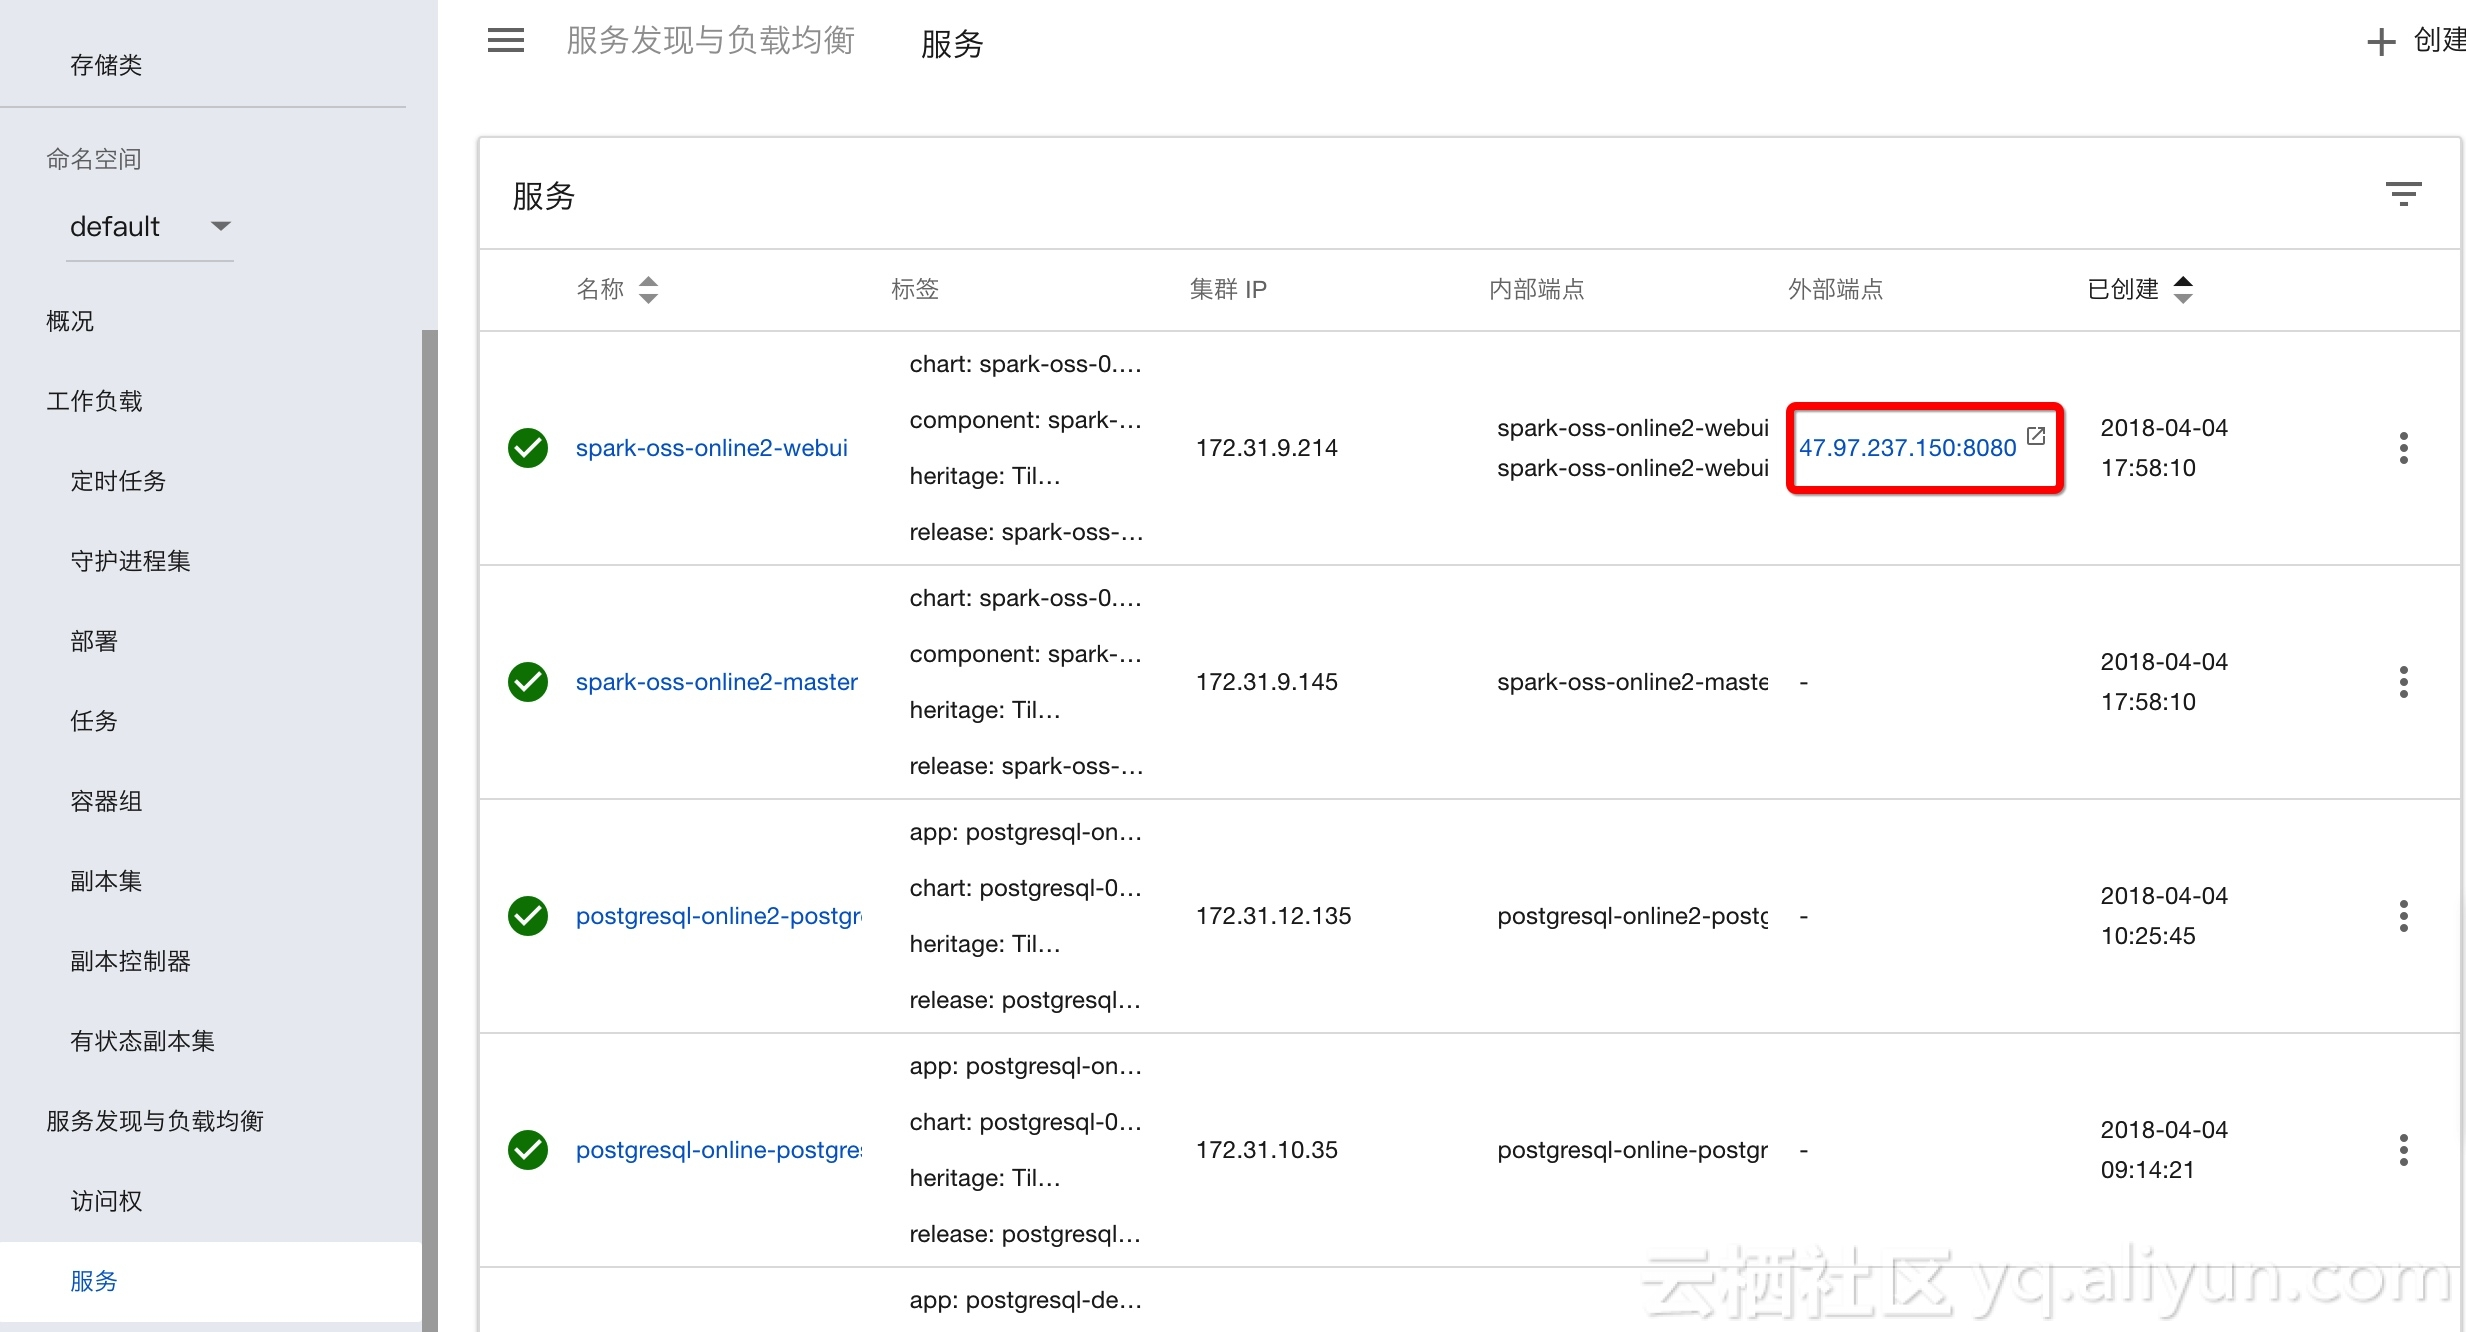This screenshot has height=1332, width=2466.
Task: Click green status icon of spark-oss-online2-webui
Action: tap(528, 448)
